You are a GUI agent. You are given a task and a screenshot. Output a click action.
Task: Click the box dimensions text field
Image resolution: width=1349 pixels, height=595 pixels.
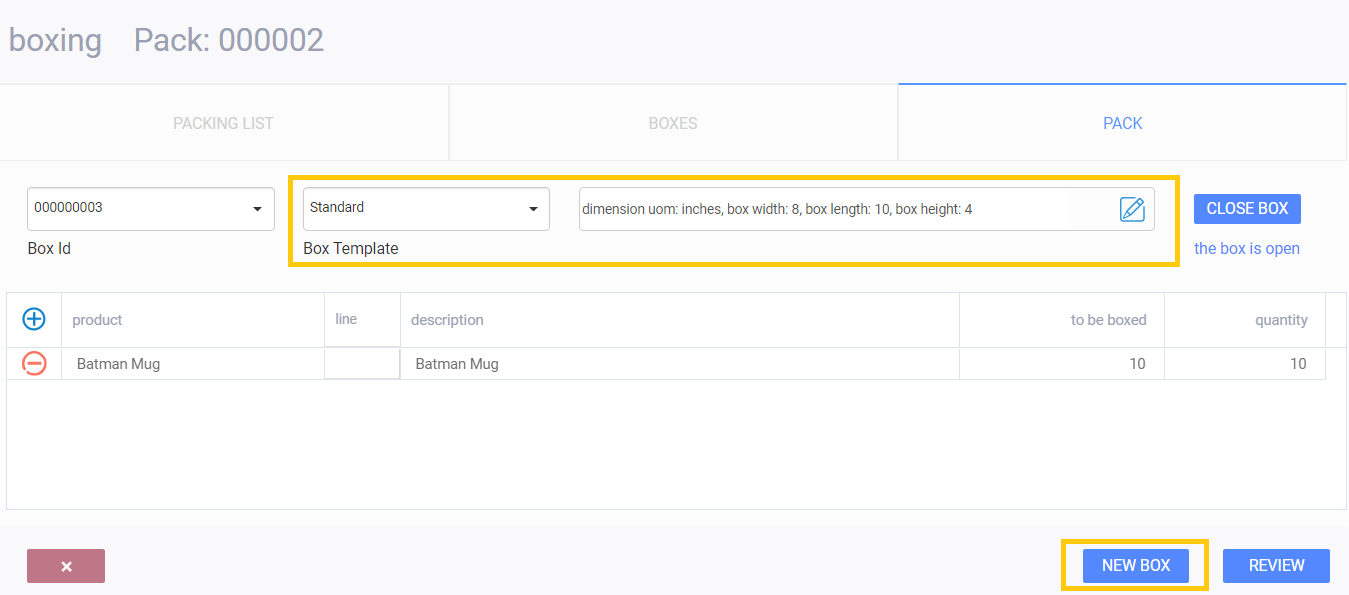point(825,209)
